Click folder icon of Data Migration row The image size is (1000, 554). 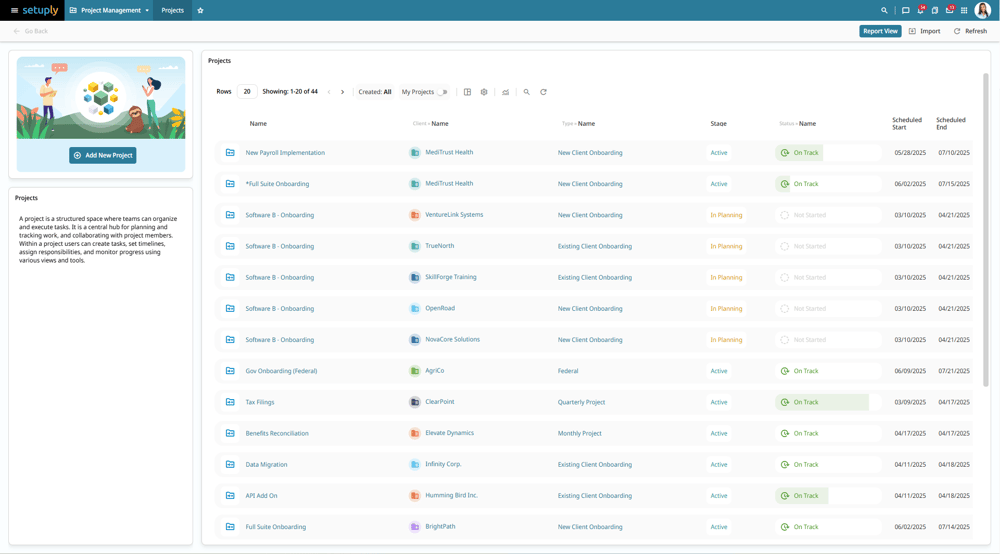pos(230,464)
